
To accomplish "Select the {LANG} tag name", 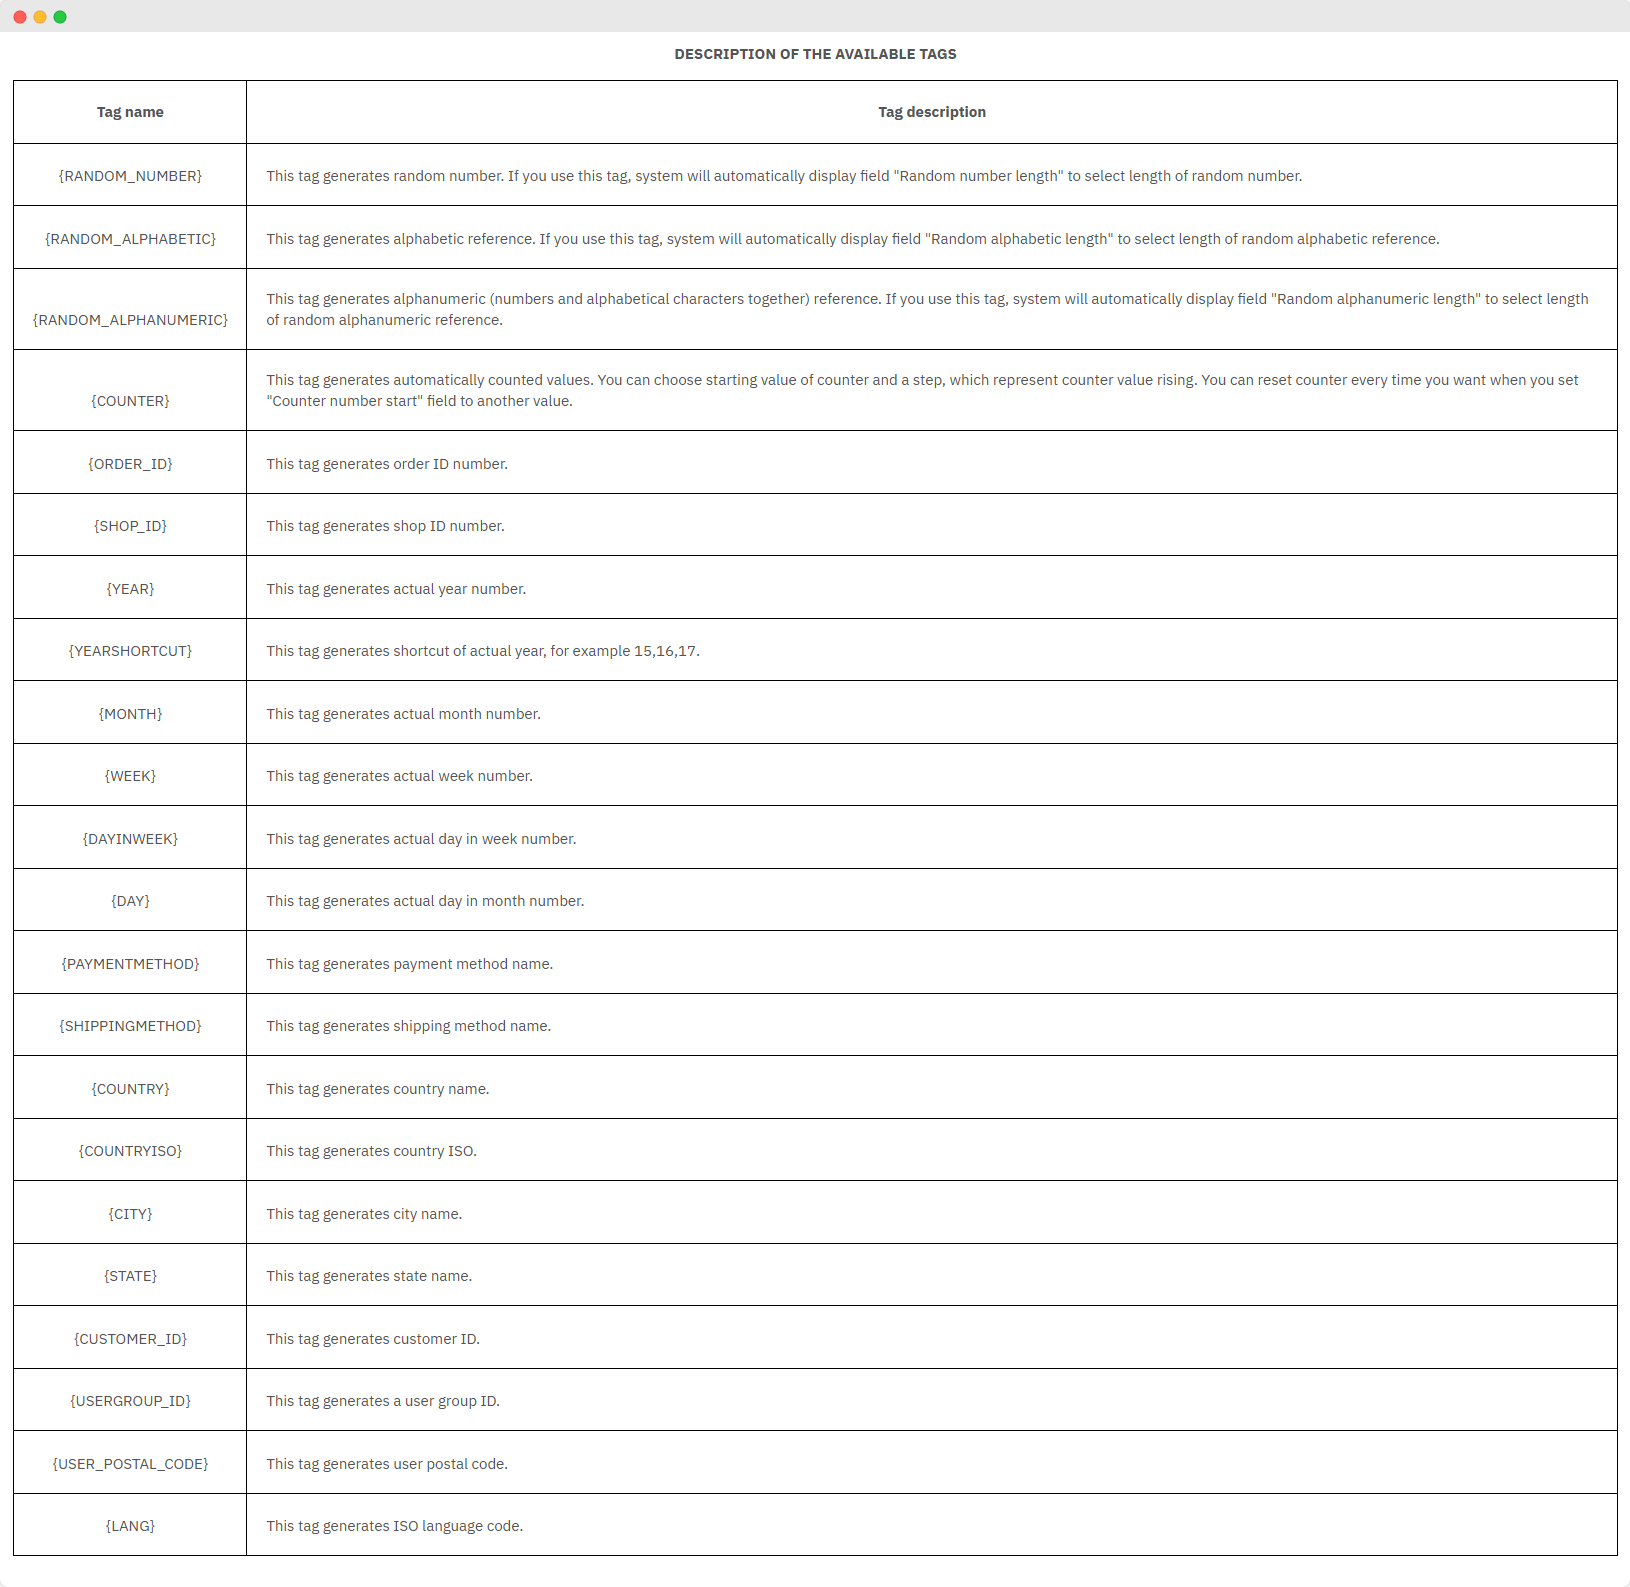I will 130,1526.
